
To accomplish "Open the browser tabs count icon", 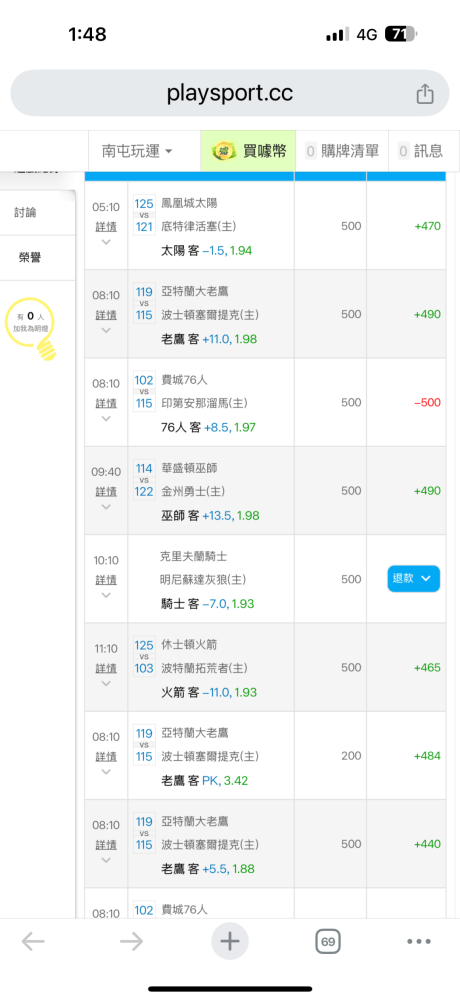I will (x=329, y=941).
